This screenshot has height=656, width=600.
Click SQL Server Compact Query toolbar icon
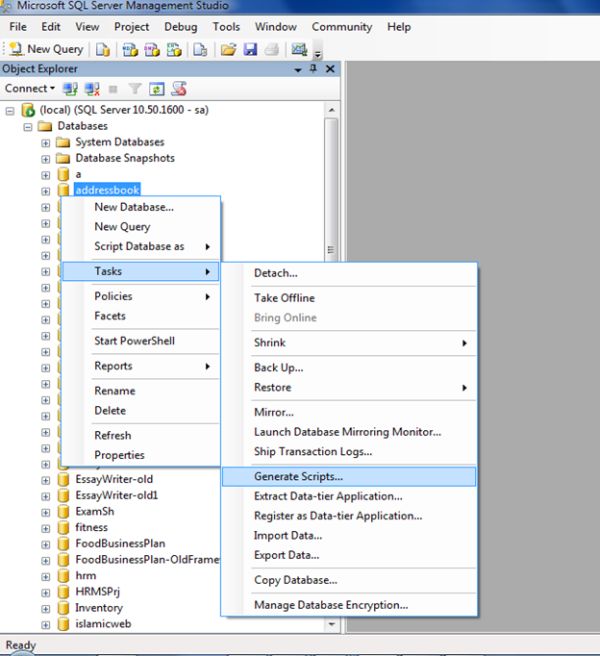point(200,49)
